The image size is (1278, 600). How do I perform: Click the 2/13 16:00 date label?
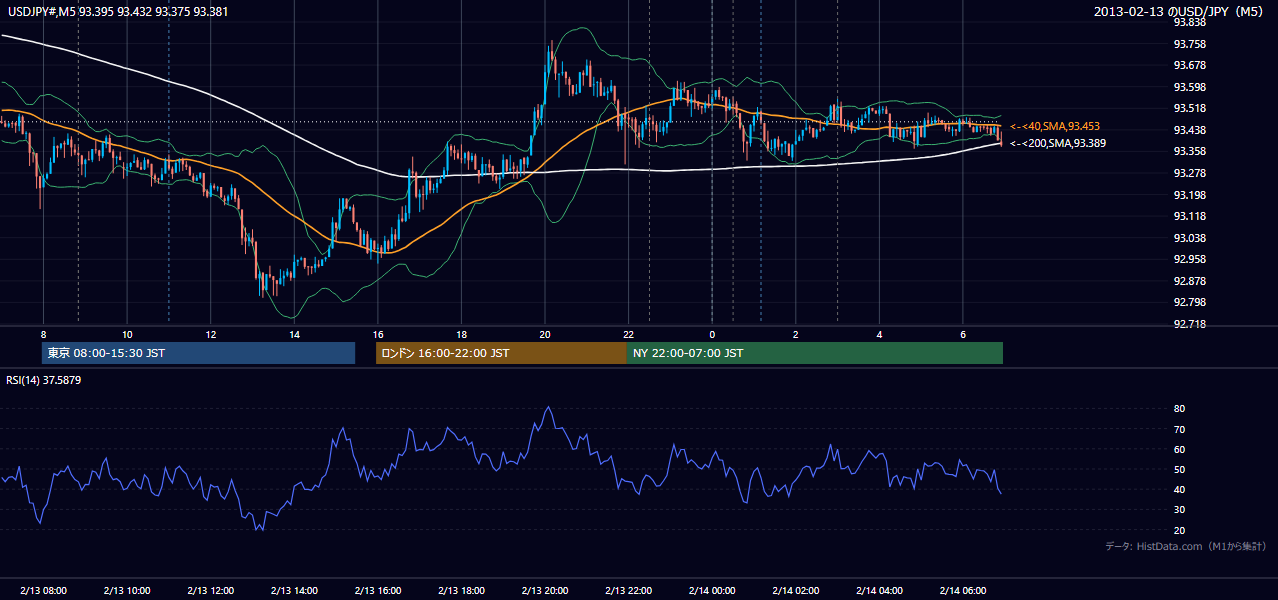pos(378,591)
